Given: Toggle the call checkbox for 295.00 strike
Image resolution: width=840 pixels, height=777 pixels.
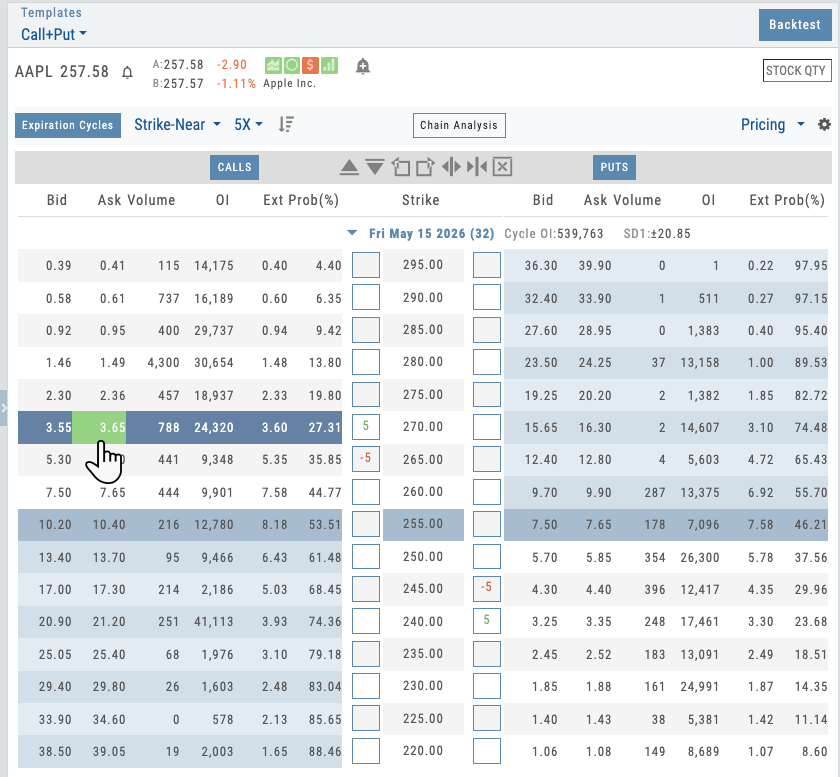Looking at the screenshot, I should [366, 265].
